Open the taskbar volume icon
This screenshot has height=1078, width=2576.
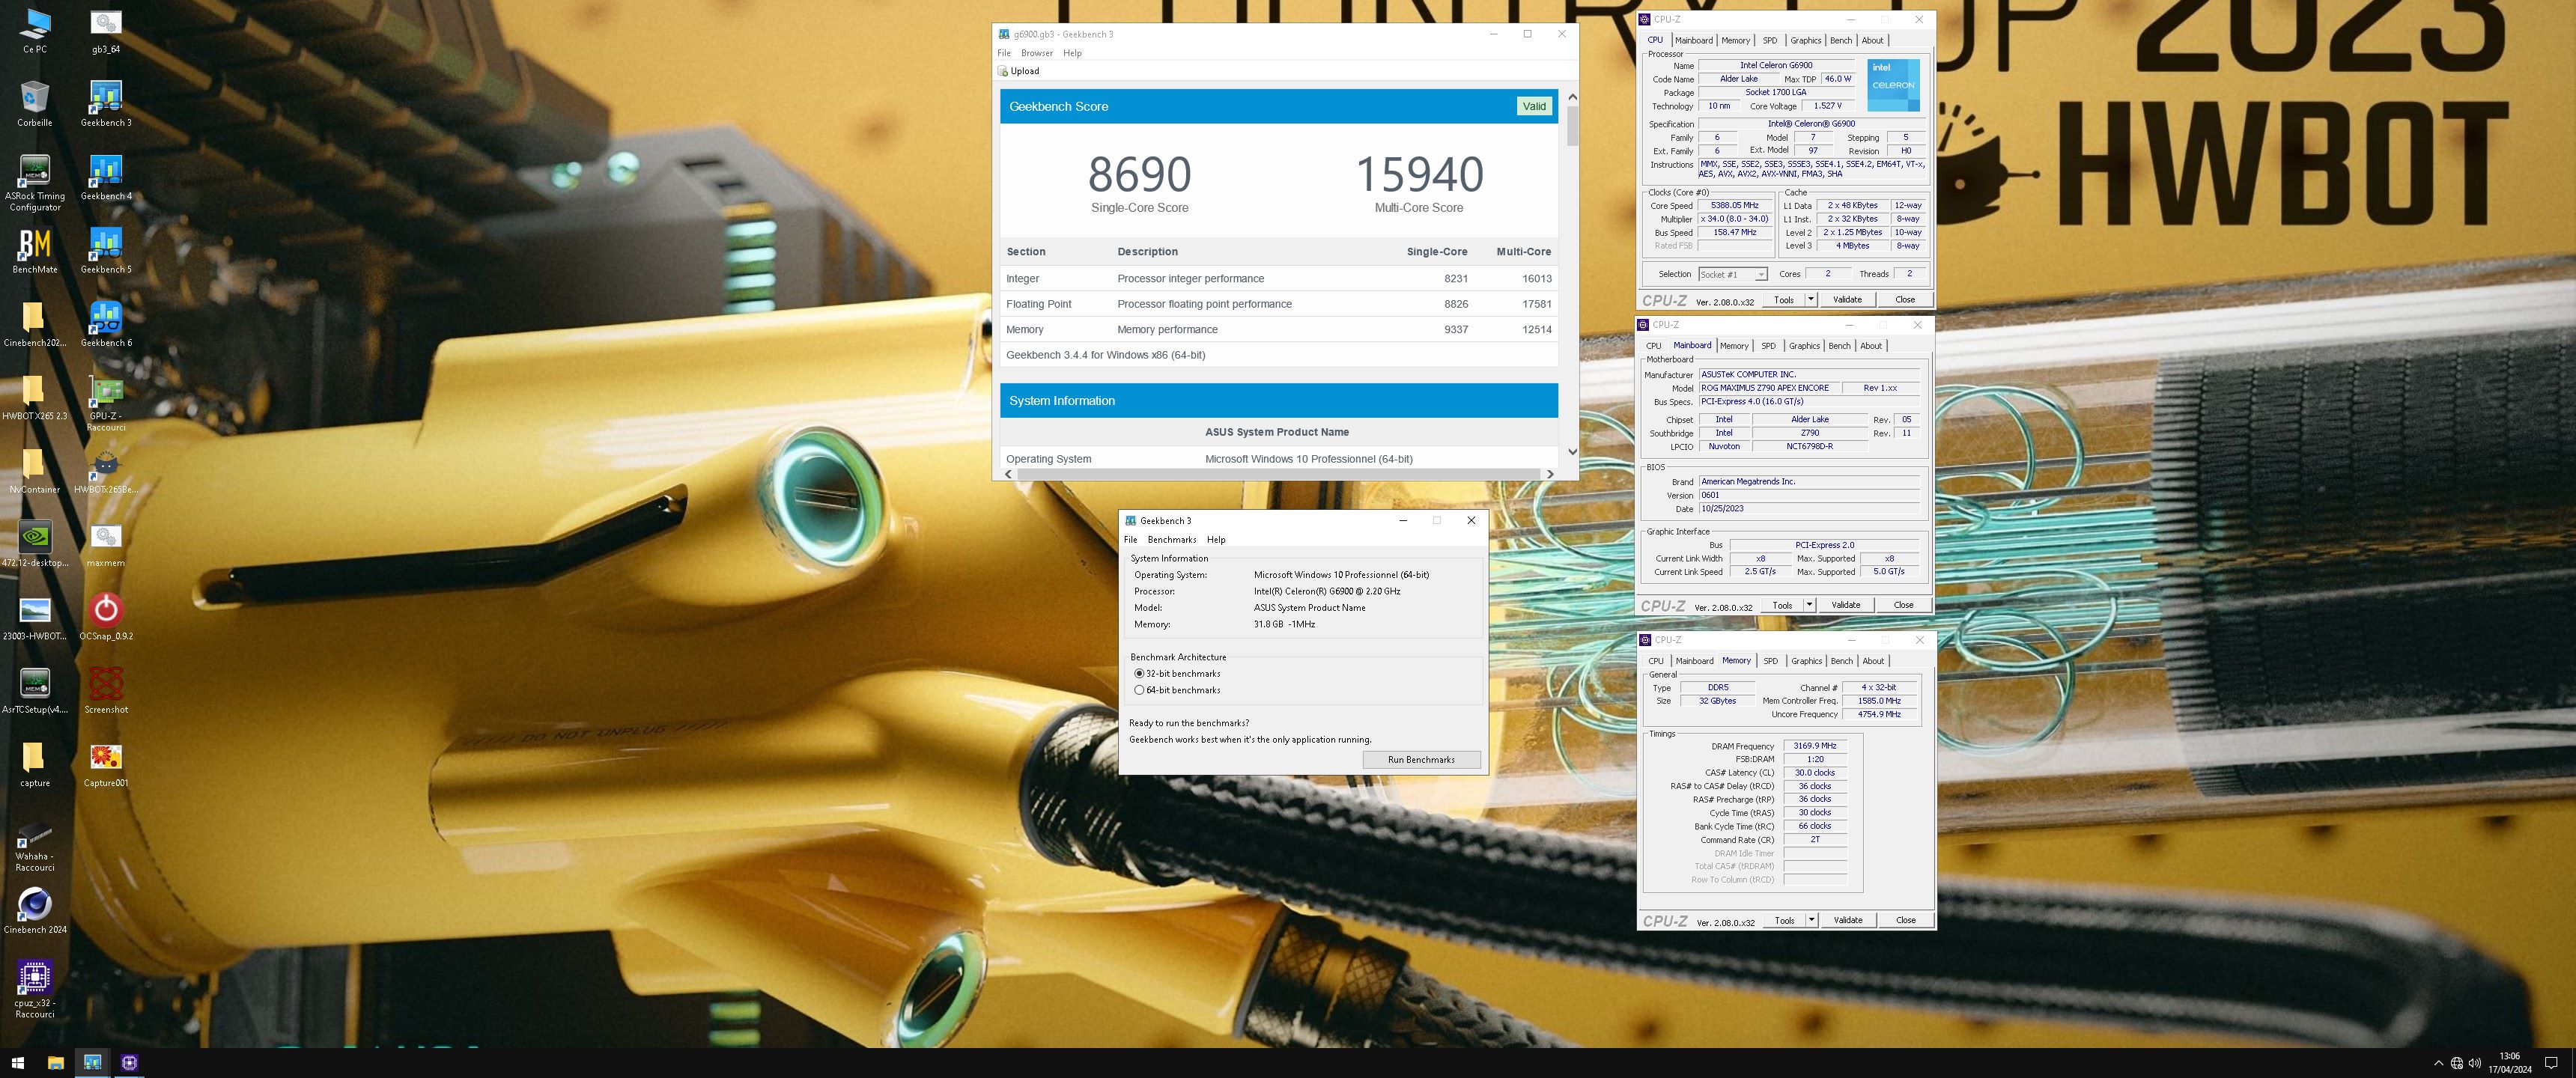(x=2474, y=1063)
